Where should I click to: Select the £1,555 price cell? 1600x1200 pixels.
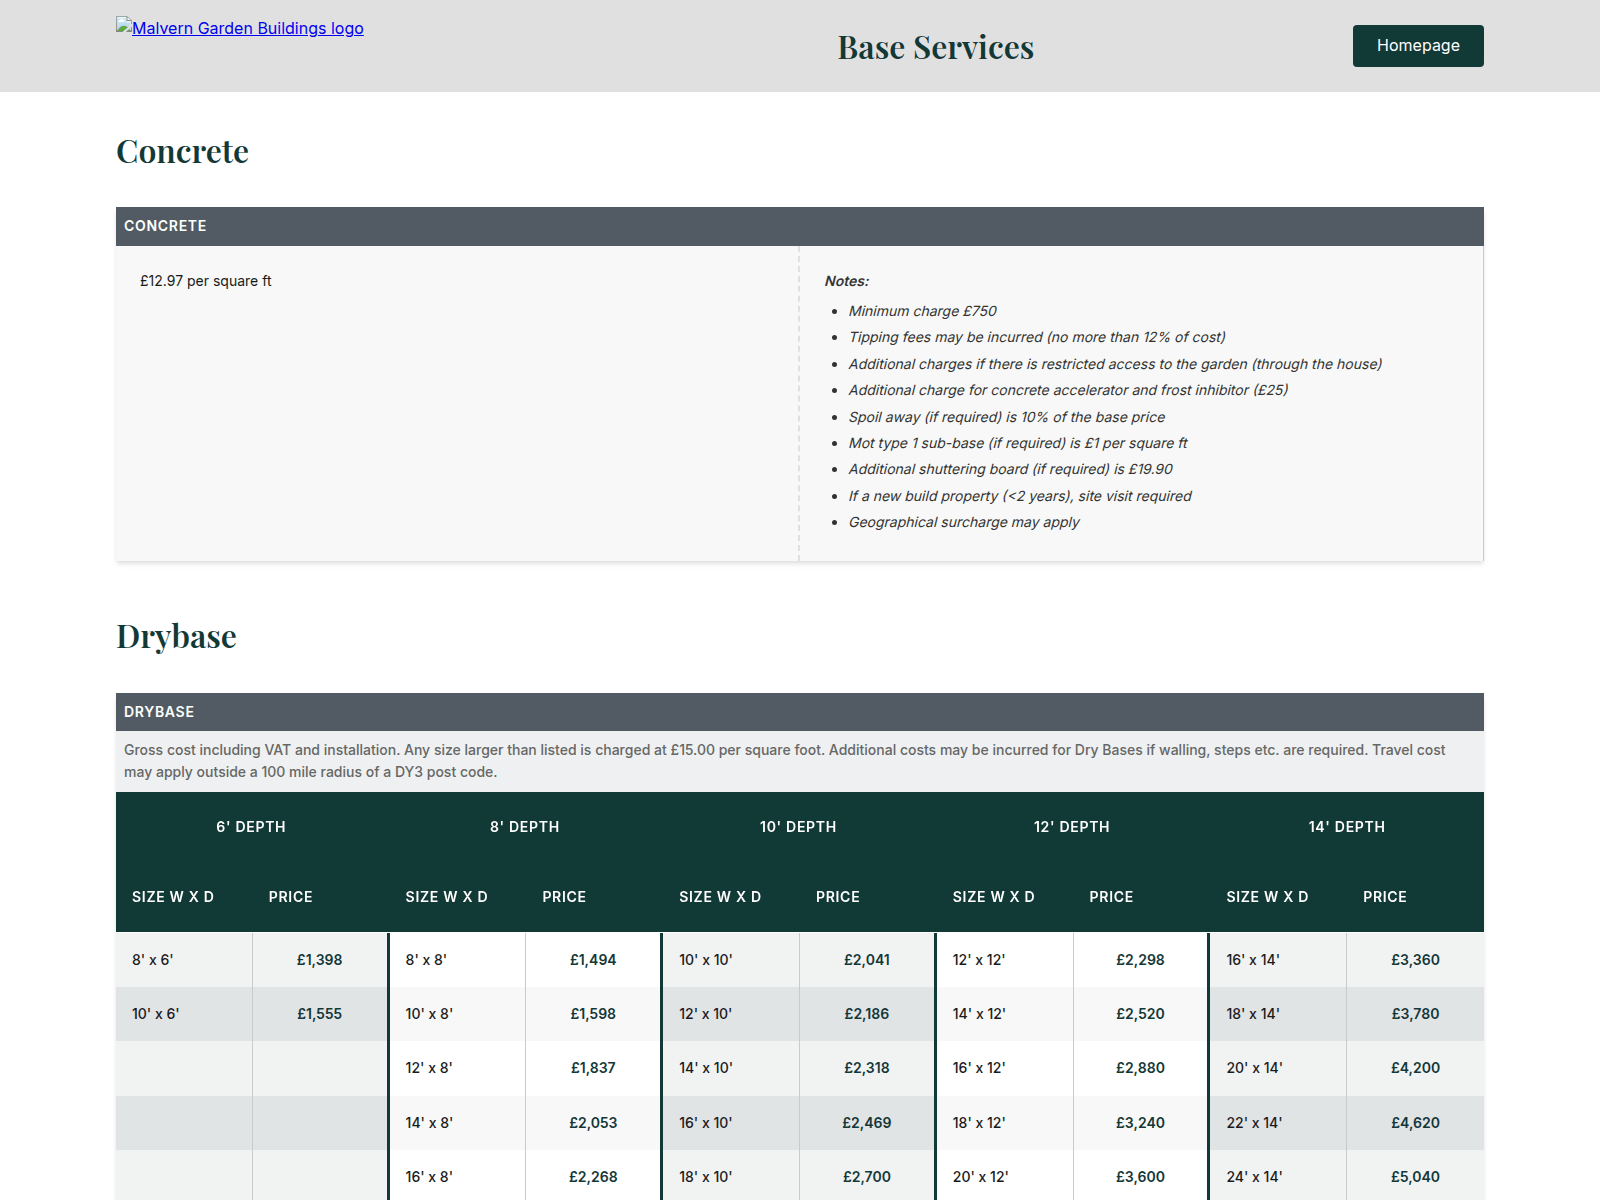320,1014
